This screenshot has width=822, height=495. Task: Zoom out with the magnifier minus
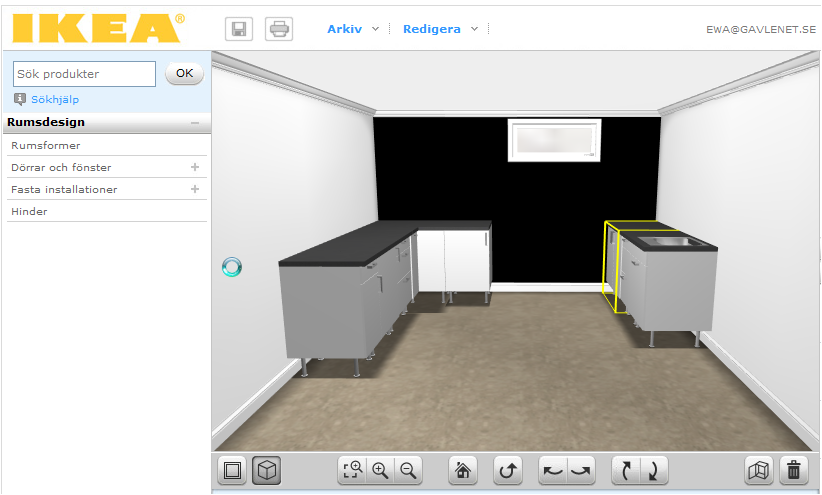click(407, 470)
